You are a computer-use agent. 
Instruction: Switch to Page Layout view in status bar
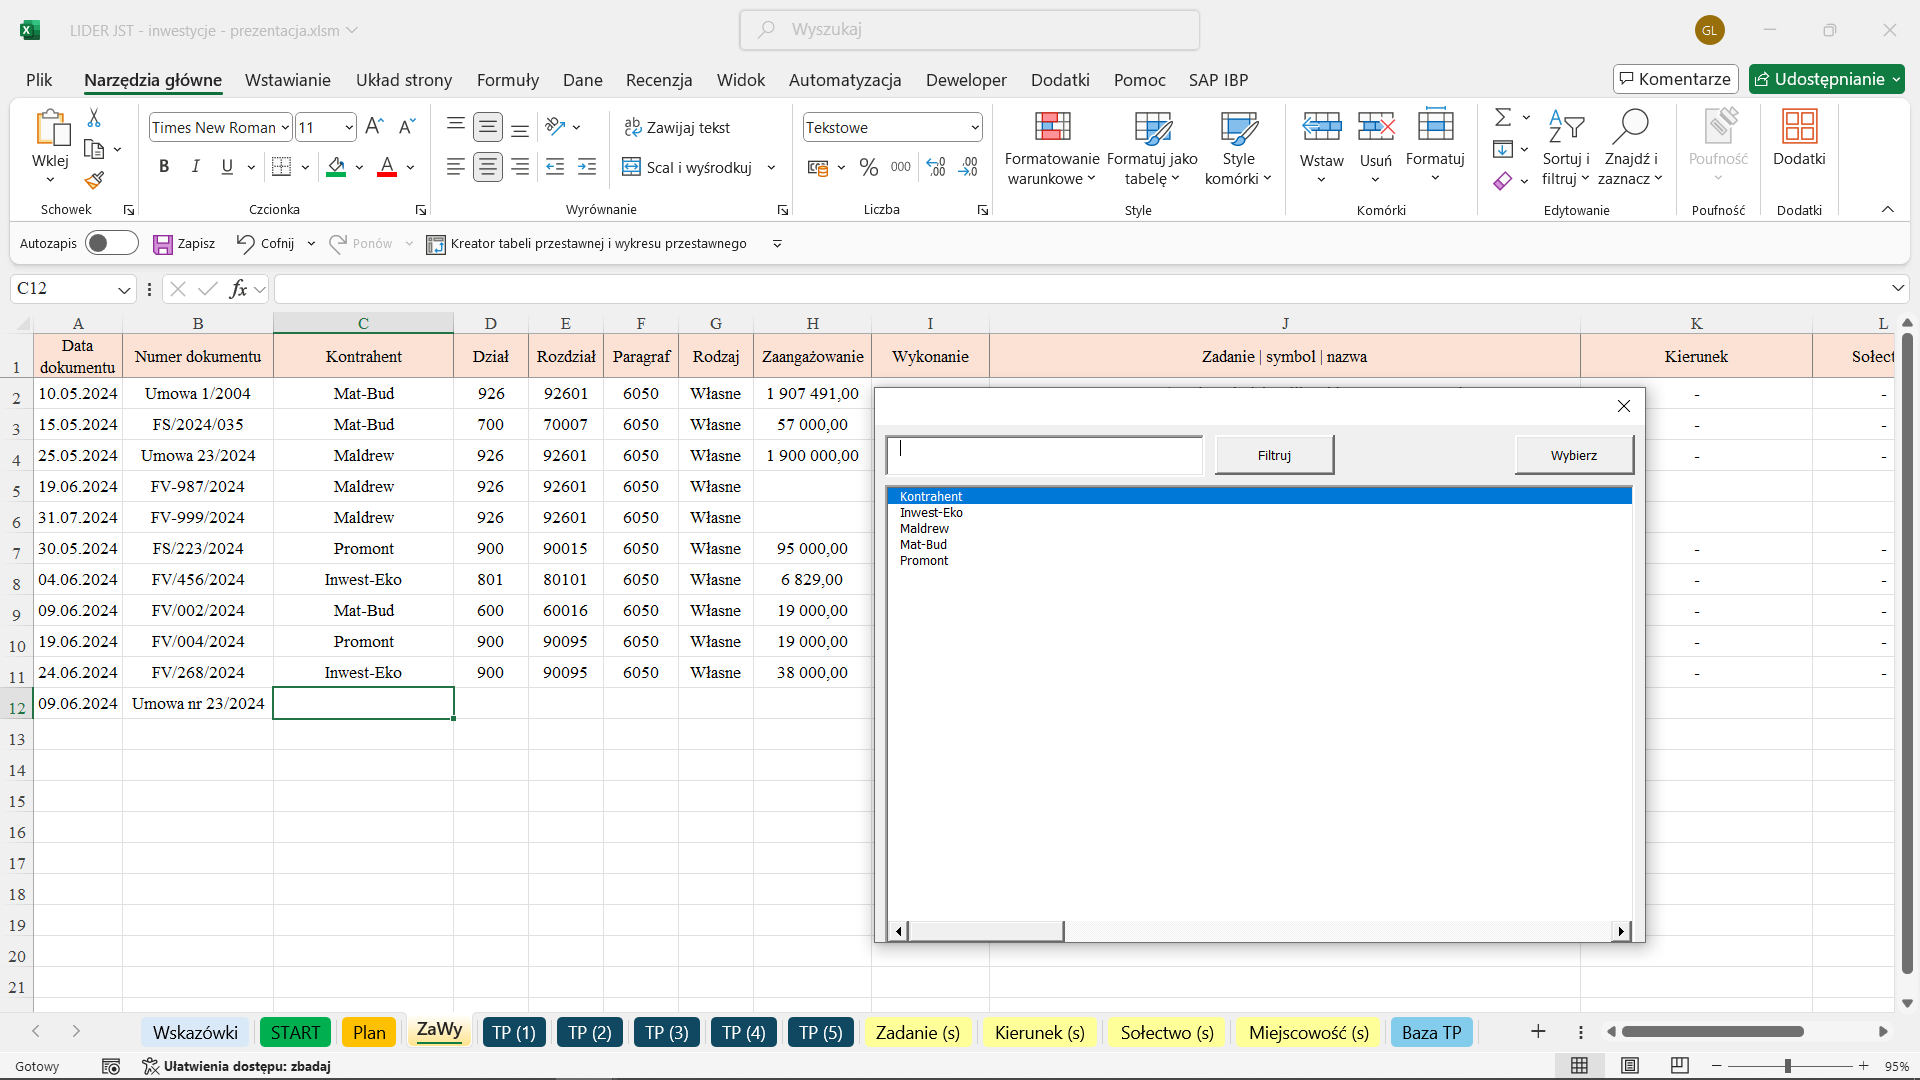(1630, 1066)
